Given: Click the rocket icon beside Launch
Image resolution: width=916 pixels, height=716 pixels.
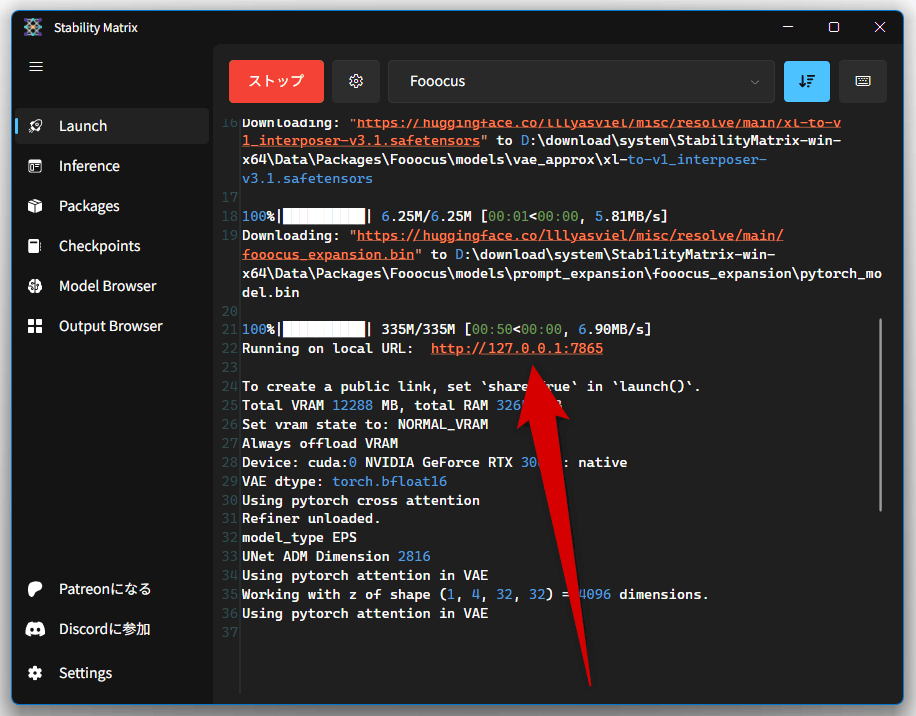Looking at the screenshot, I should click(x=36, y=126).
